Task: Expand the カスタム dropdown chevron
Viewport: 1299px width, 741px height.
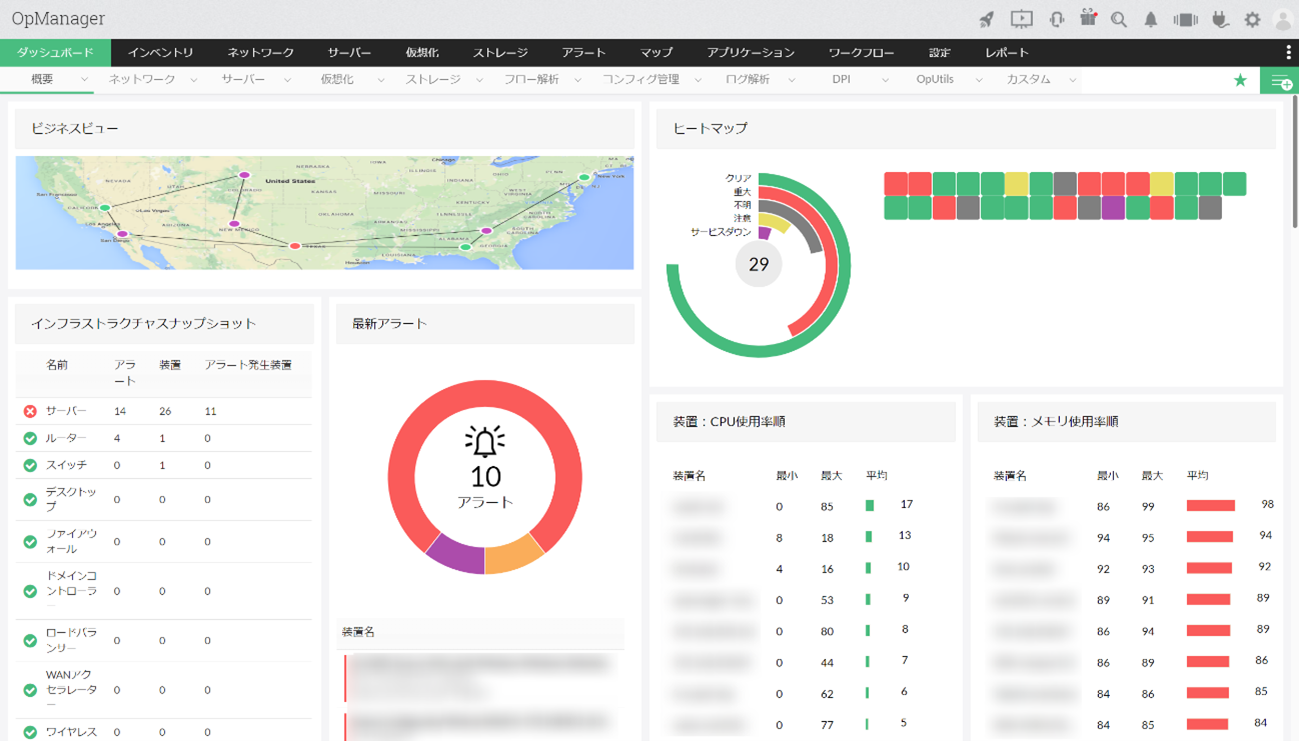Action: (1072, 80)
